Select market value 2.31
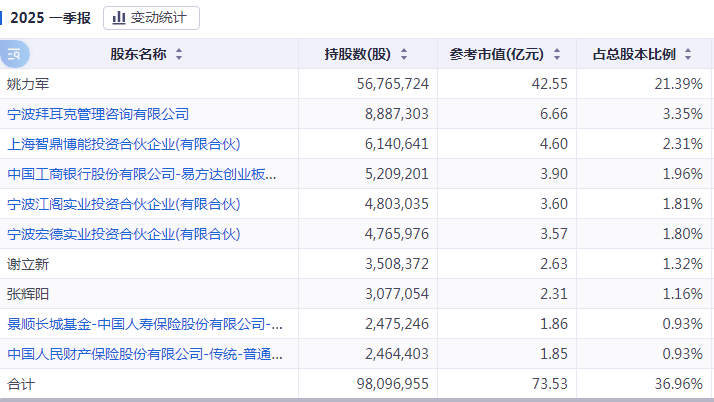 [554, 294]
